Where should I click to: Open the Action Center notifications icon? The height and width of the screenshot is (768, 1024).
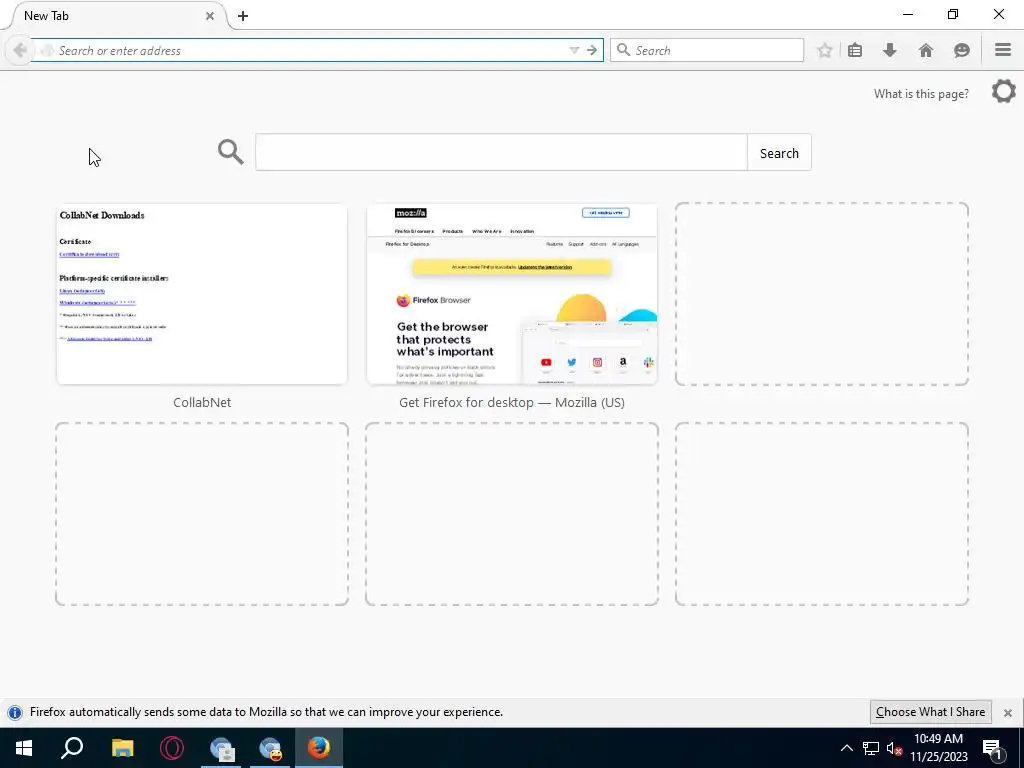992,748
